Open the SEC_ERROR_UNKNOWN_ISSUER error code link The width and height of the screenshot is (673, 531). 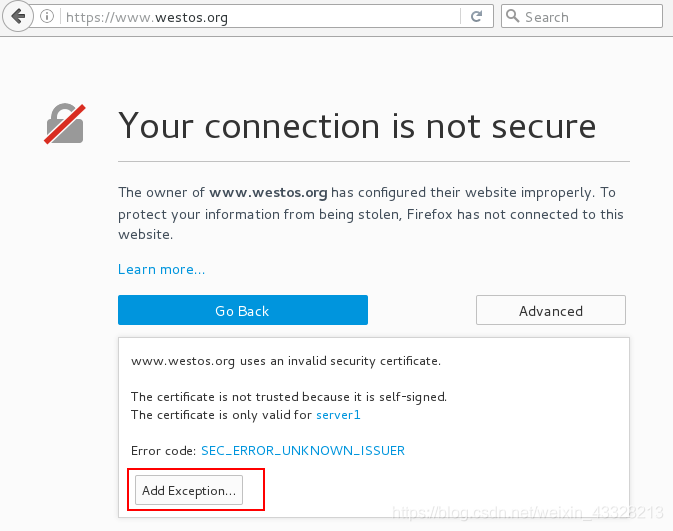point(303,450)
